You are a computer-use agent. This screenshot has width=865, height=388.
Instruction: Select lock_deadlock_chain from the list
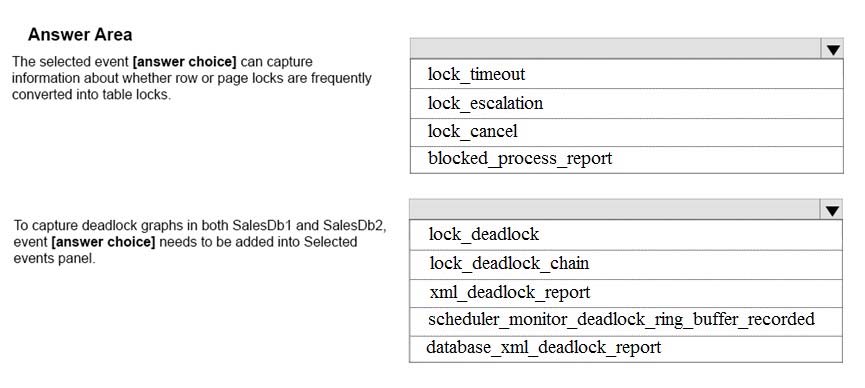pos(626,264)
